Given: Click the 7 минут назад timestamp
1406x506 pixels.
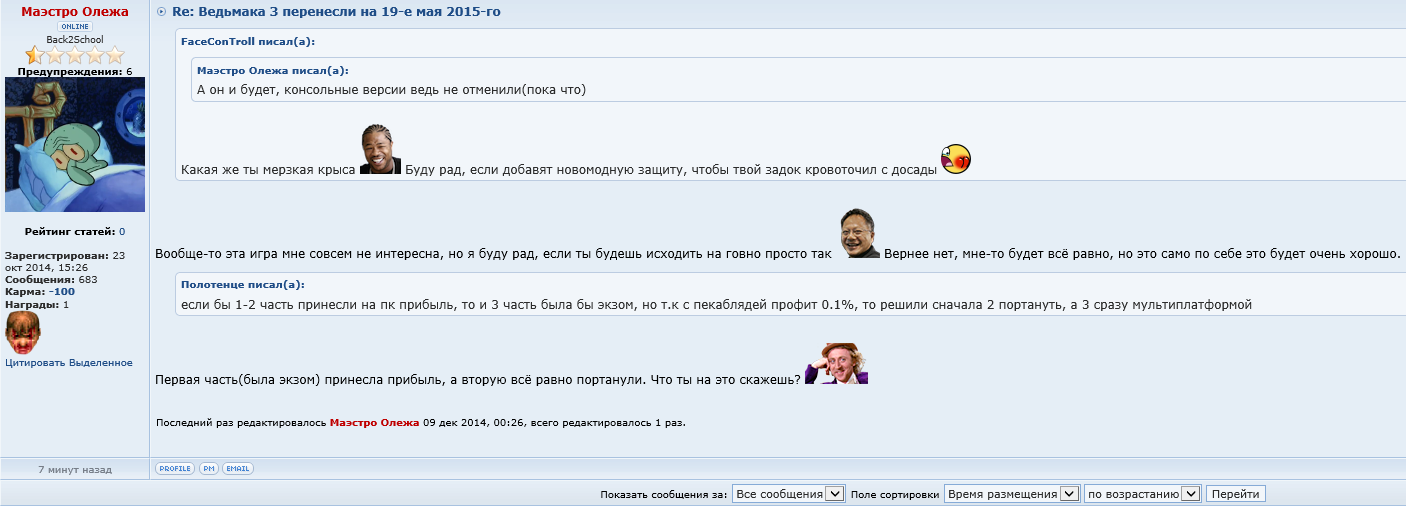Looking at the screenshot, I should [75, 469].
